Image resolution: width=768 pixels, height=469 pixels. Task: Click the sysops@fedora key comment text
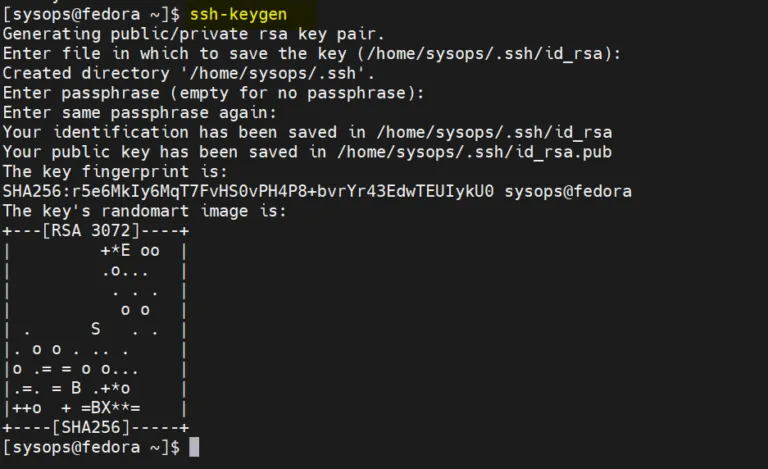568,191
